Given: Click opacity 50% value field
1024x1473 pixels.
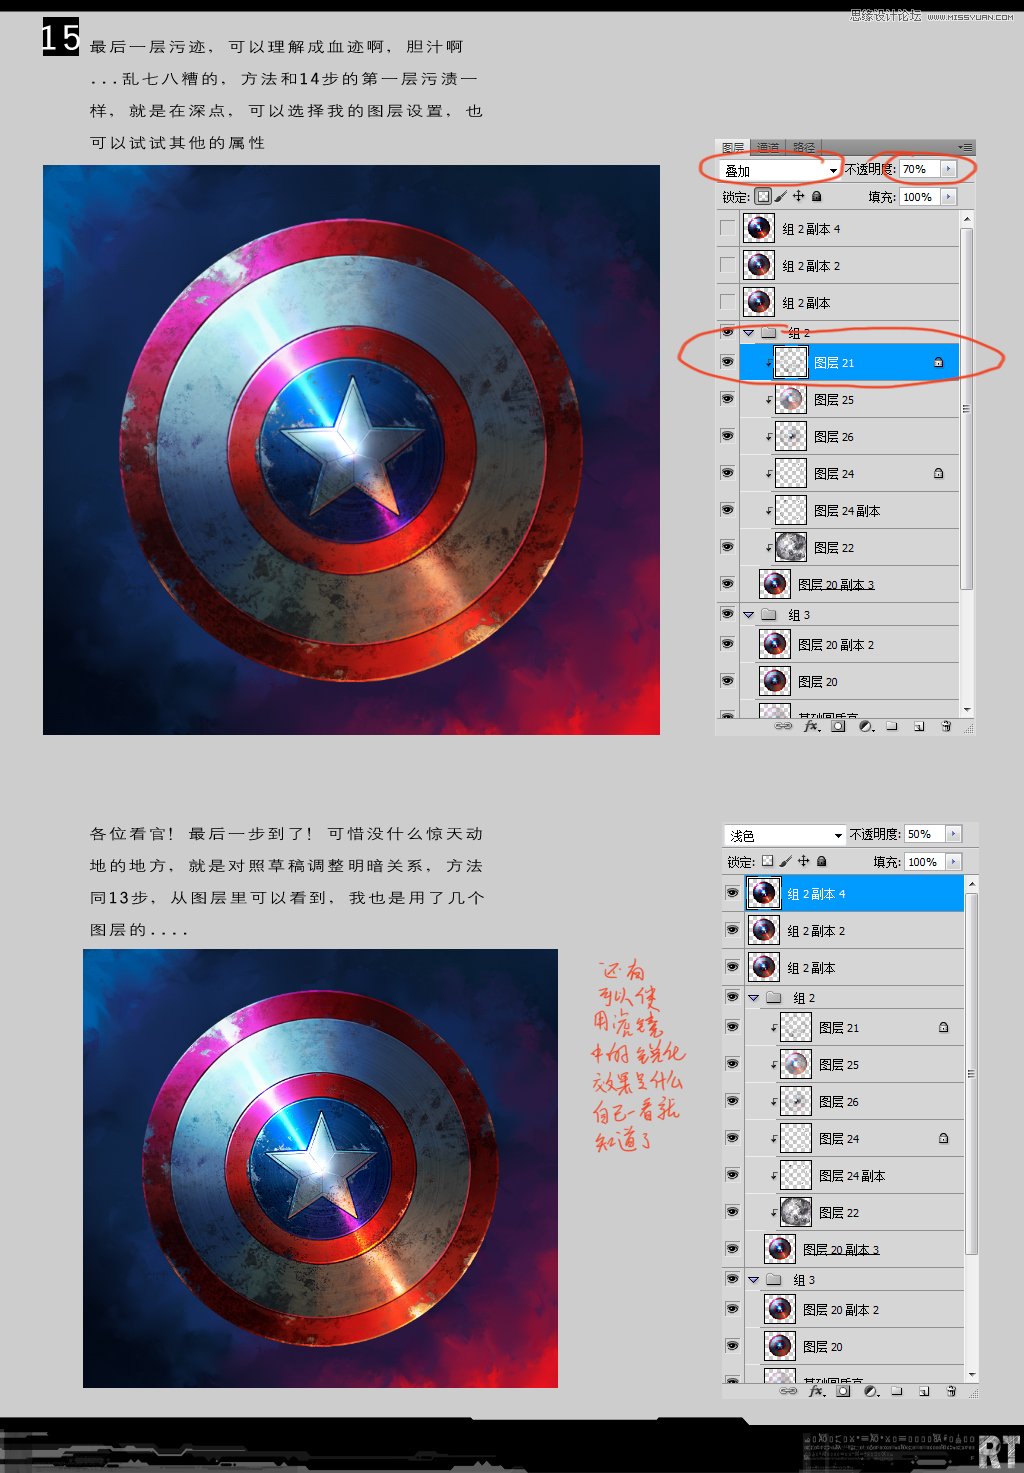Looking at the screenshot, I should (925, 834).
